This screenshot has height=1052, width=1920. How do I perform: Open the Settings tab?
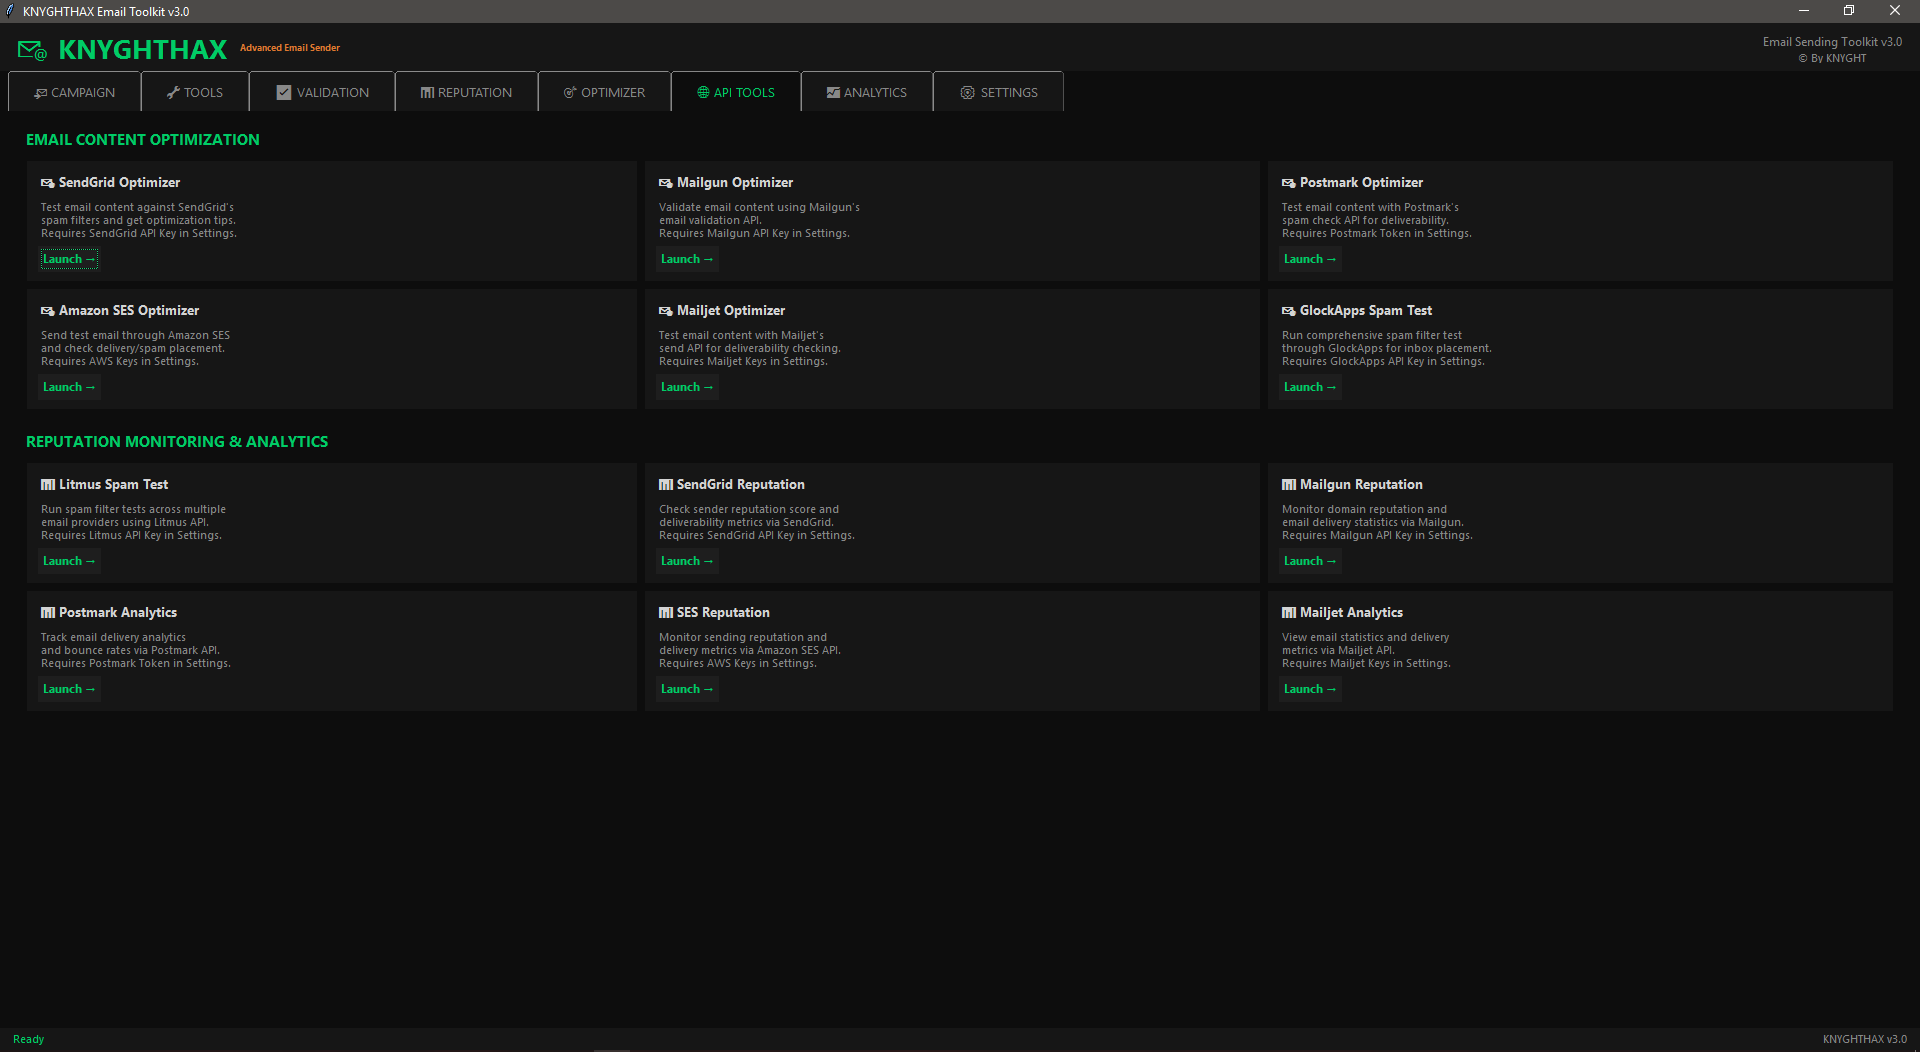coord(998,92)
